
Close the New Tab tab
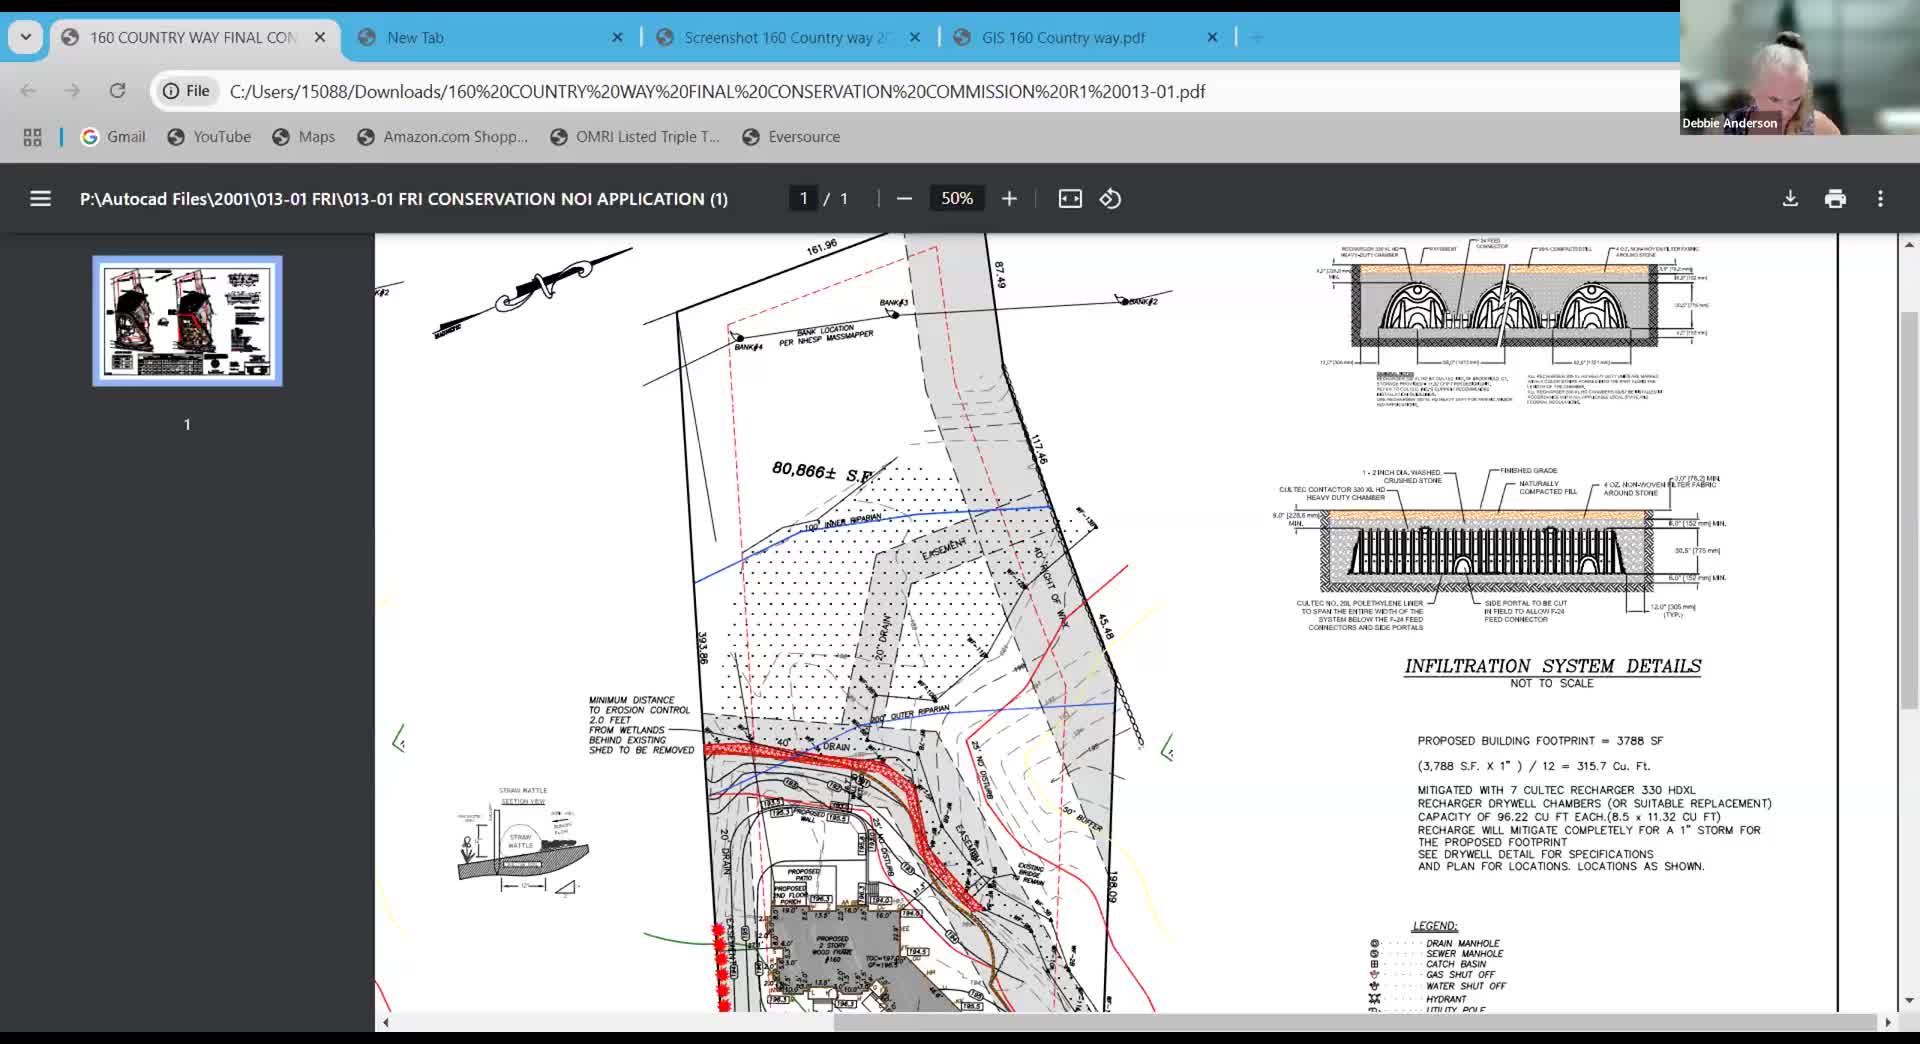[x=617, y=37]
